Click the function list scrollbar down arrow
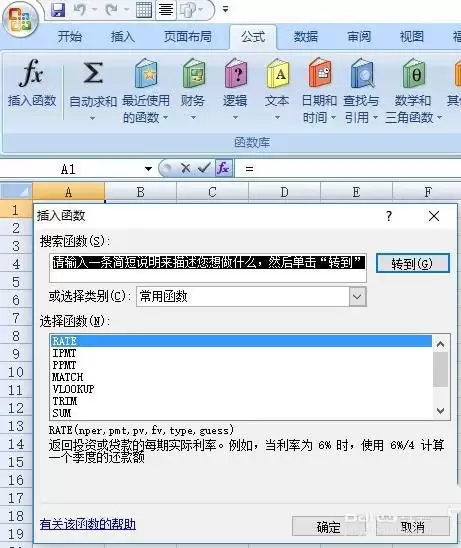Image resolution: width=461 pixels, height=548 pixels. 440,411
